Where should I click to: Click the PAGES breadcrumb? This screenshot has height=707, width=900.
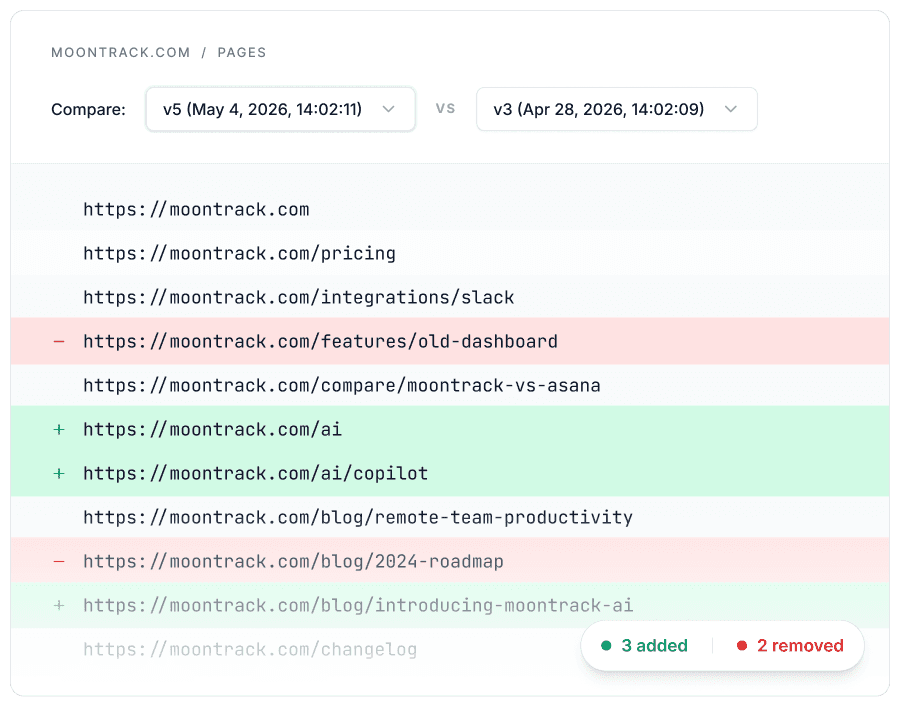242,52
